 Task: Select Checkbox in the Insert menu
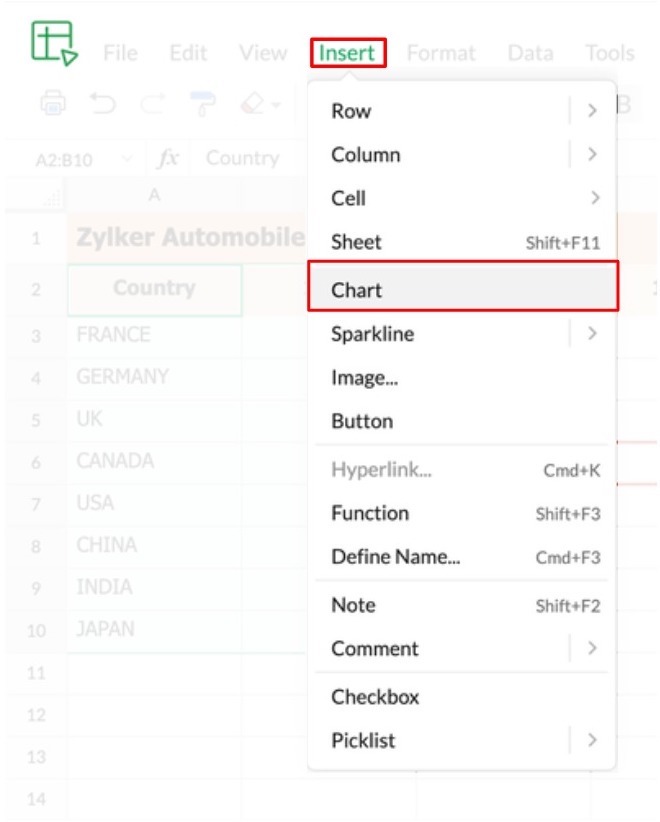(375, 697)
